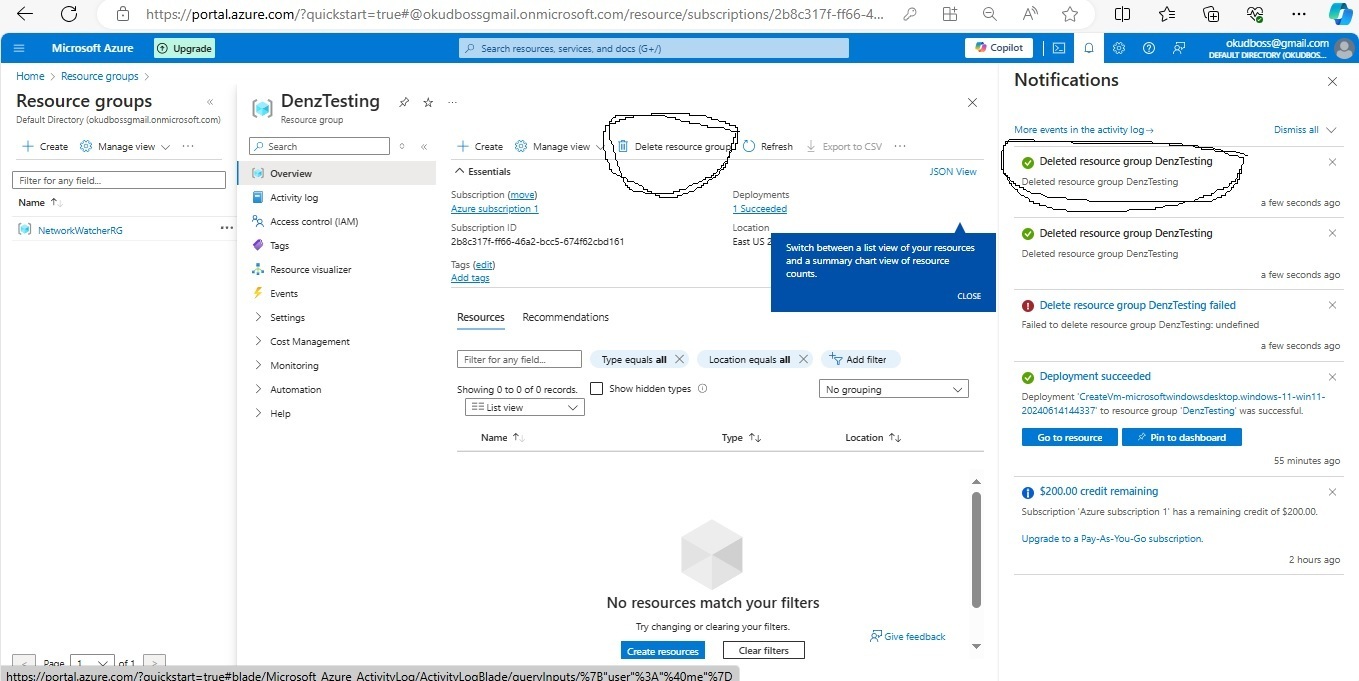Open Azure subscription 1 link
1359x681 pixels.
click(494, 209)
